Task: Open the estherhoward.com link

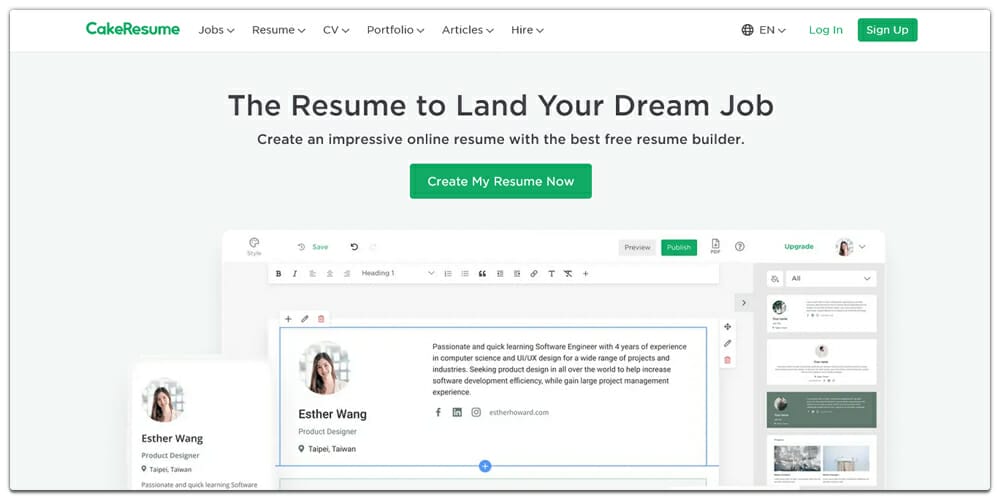Action: coord(518,413)
